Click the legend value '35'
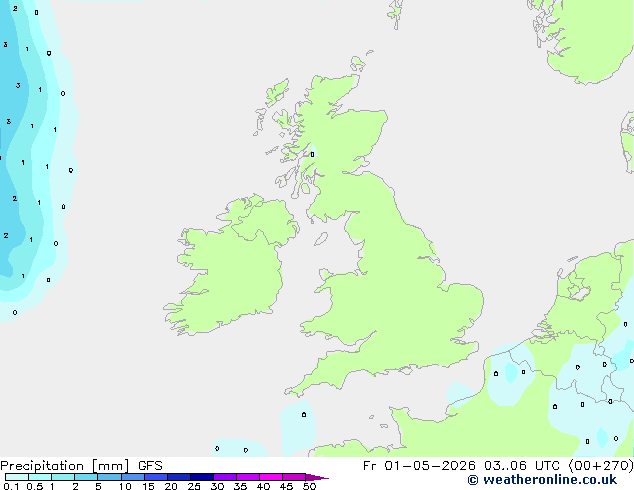The height and width of the screenshot is (490, 634). click(240, 486)
